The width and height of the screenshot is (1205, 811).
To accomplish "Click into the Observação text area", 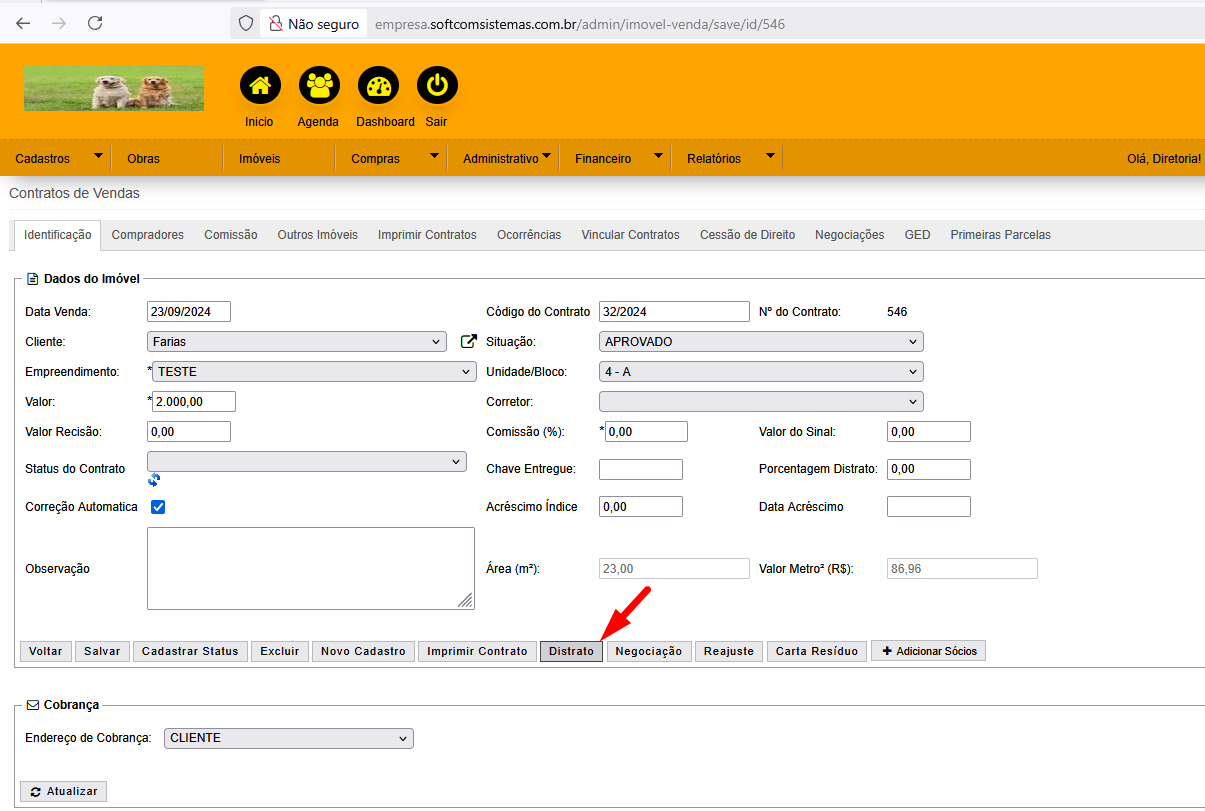I will (x=310, y=568).
